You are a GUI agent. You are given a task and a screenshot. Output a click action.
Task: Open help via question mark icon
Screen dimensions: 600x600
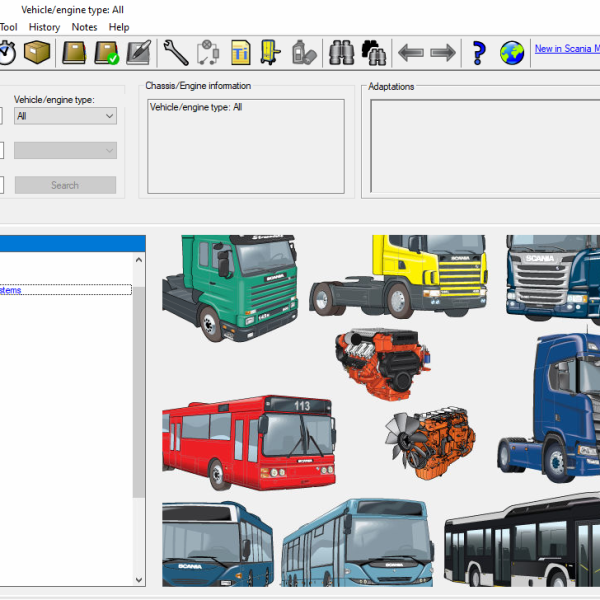[479, 53]
